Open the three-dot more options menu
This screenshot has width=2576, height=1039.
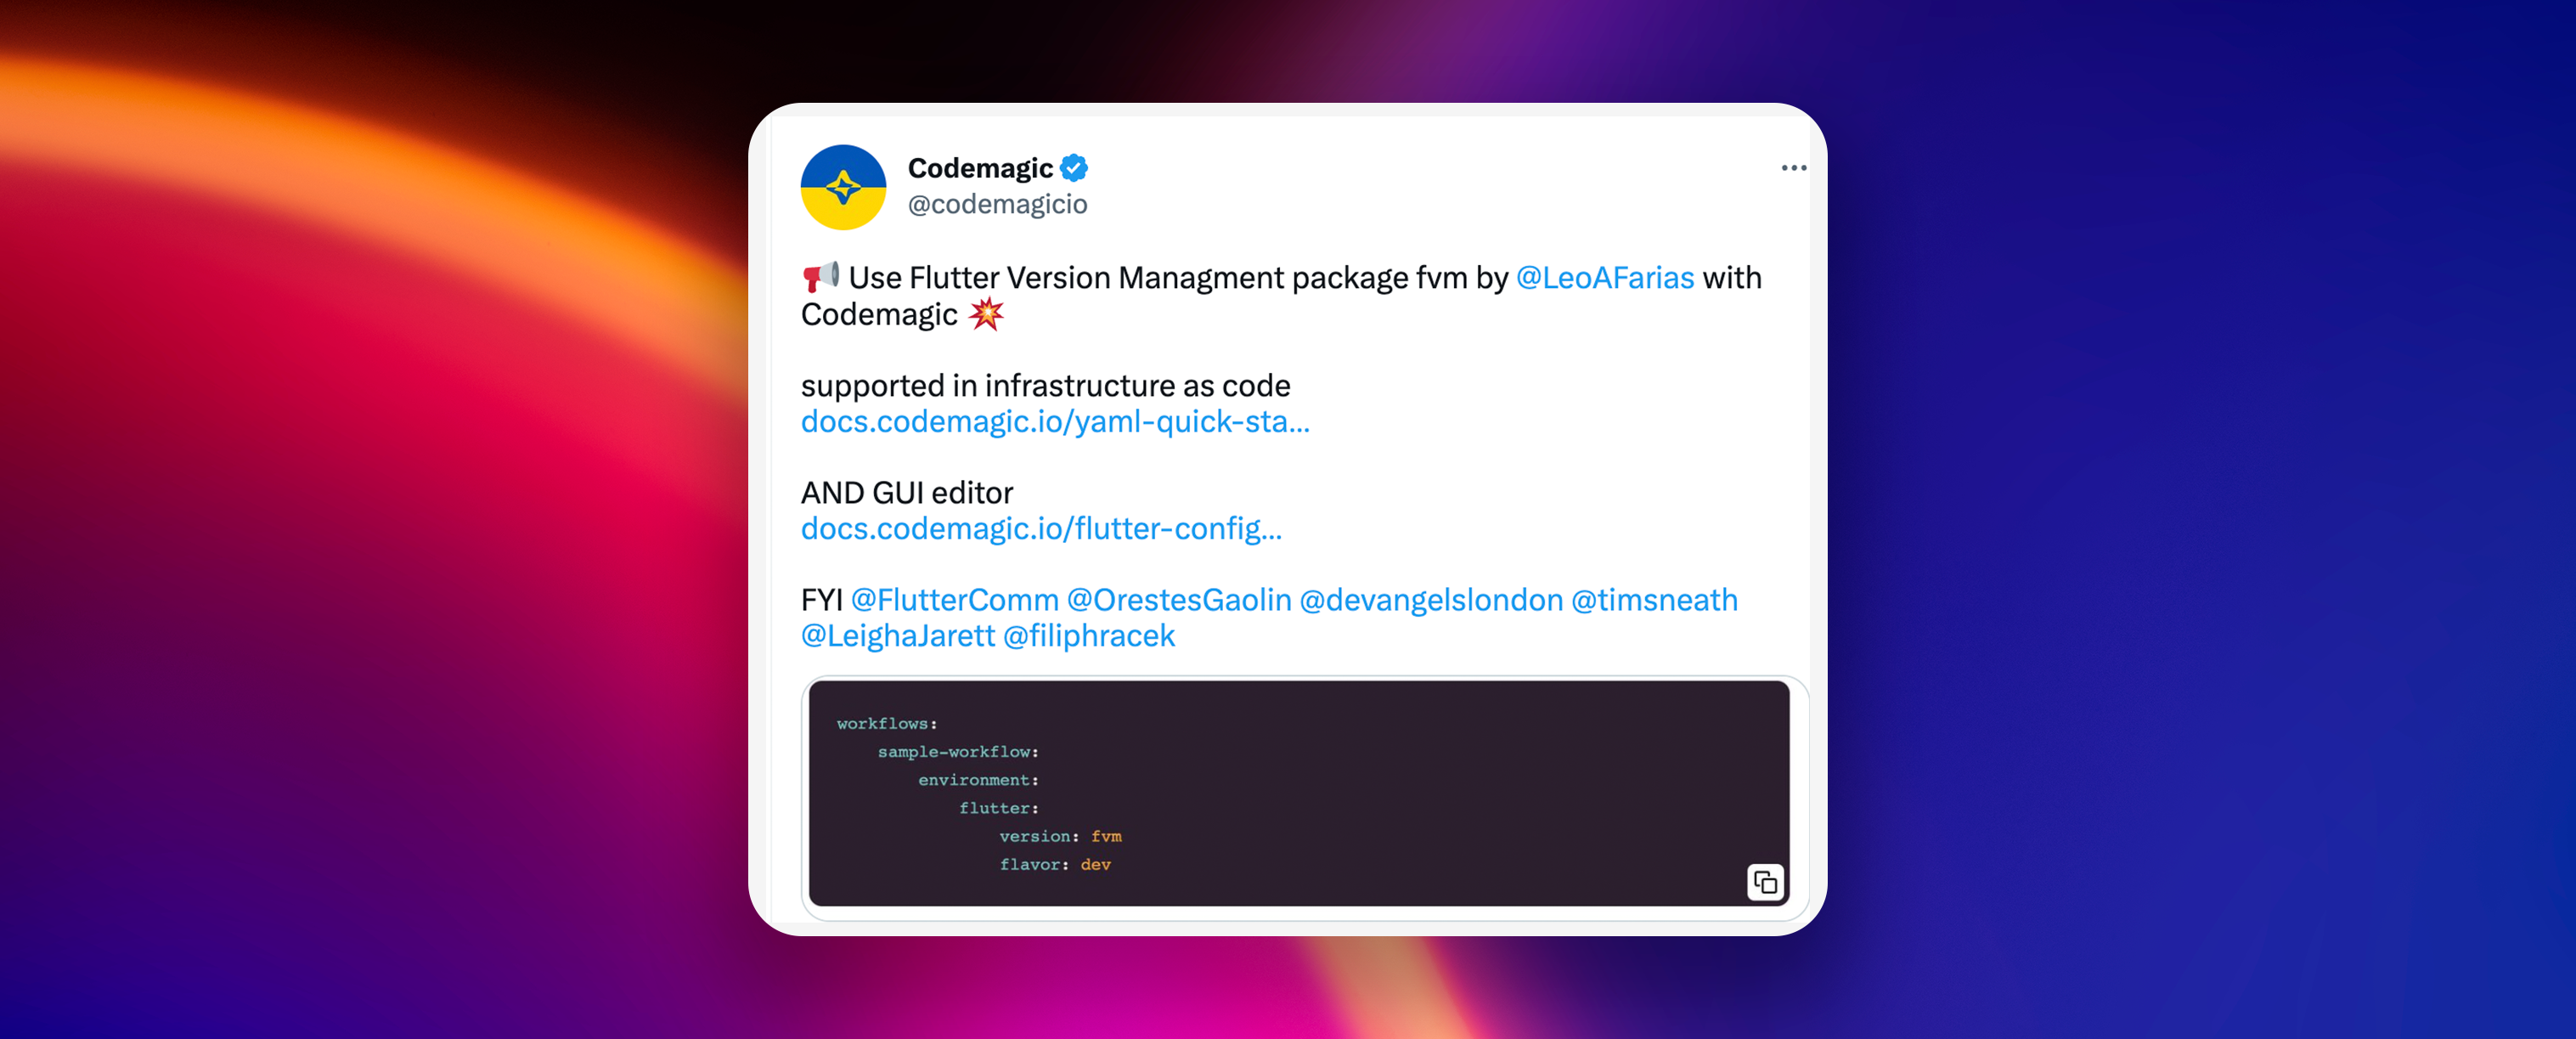pos(1793,168)
